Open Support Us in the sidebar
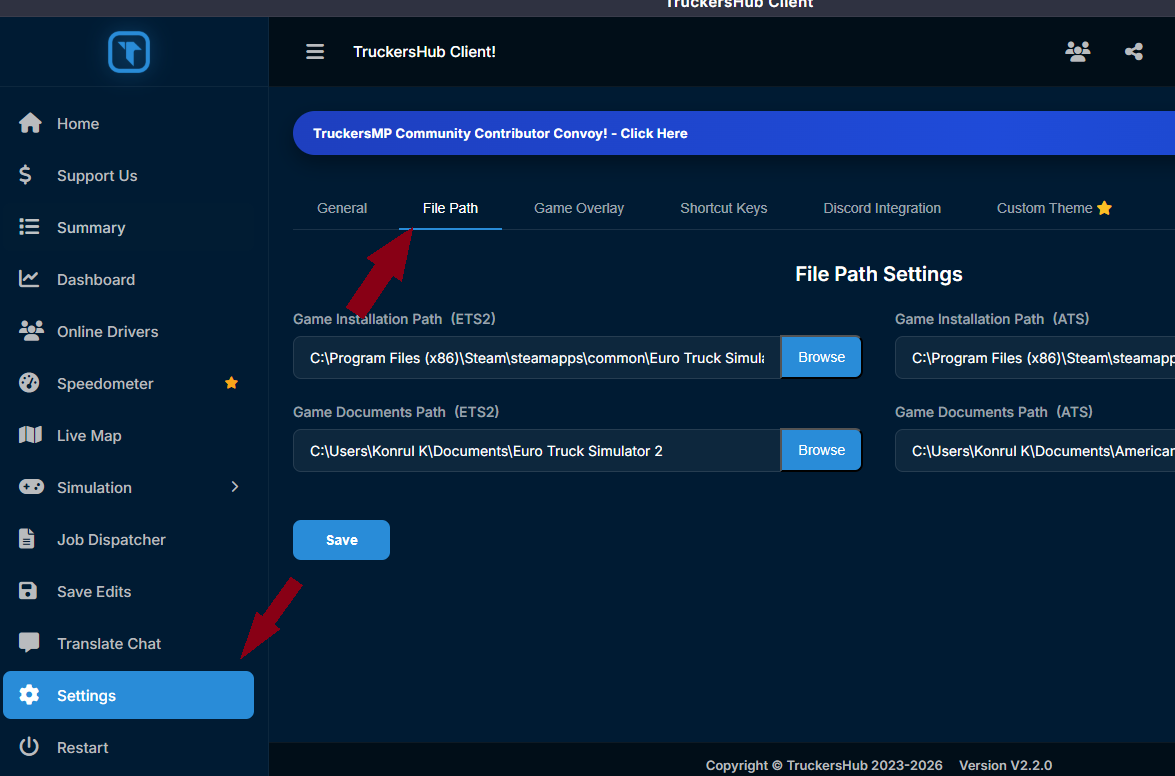Screen dimensions: 1175x776 click(x=128, y=175)
